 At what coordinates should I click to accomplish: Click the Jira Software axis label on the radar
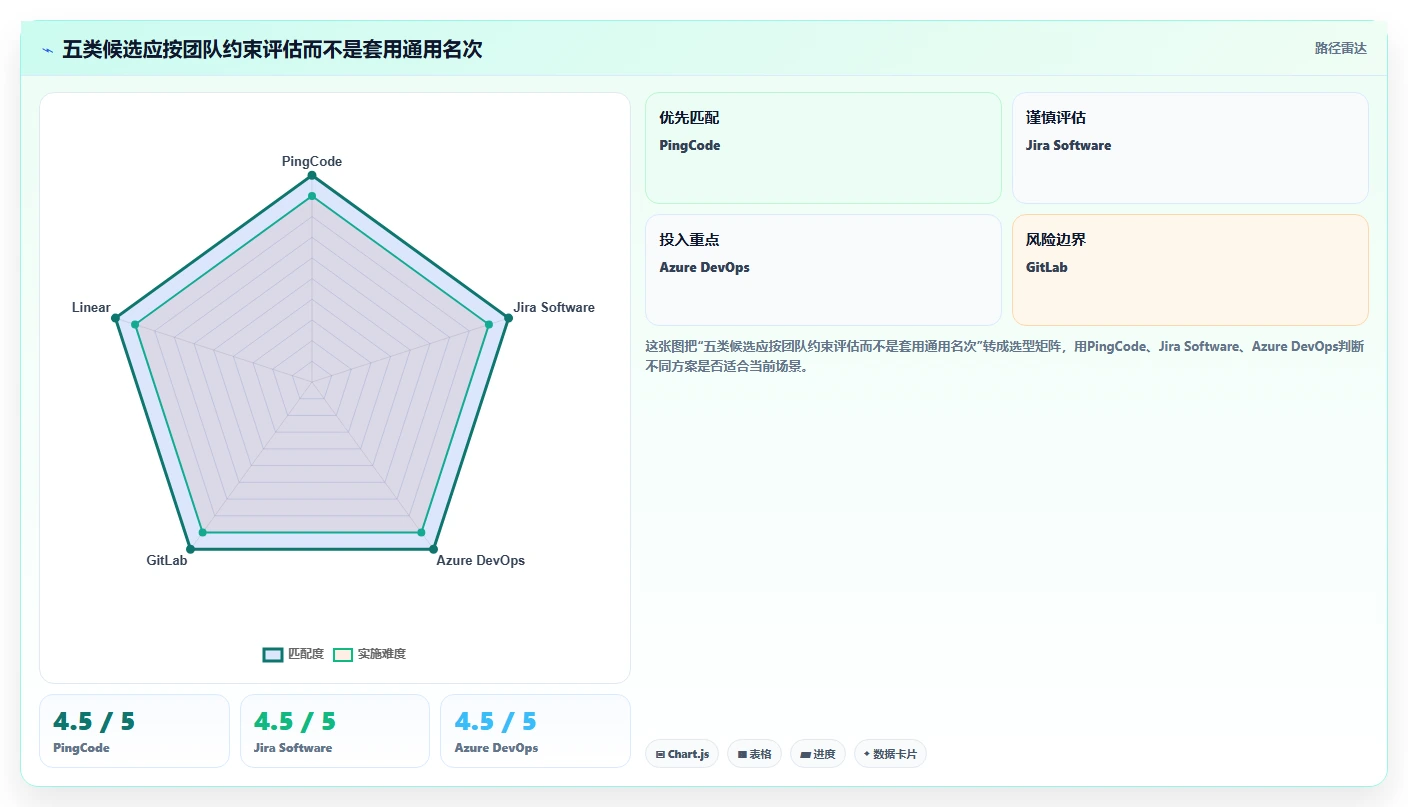click(x=554, y=307)
